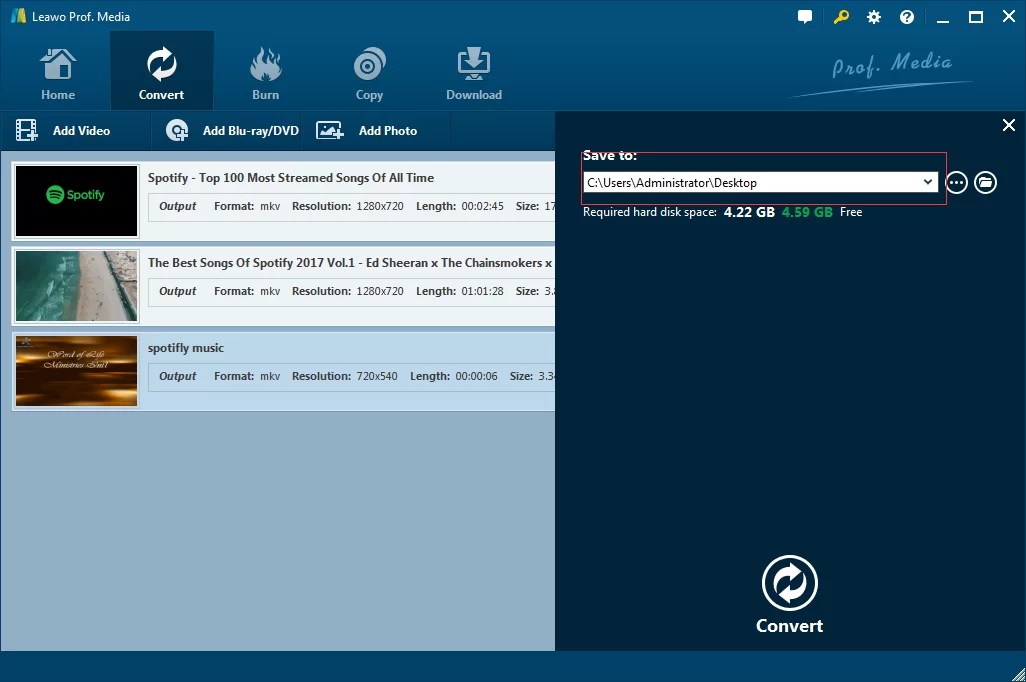The height and width of the screenshot is (682, 1026).
Task: Select the Spotify logo video thumbnail
Action: pyautogui.click(x=77, y=201)
